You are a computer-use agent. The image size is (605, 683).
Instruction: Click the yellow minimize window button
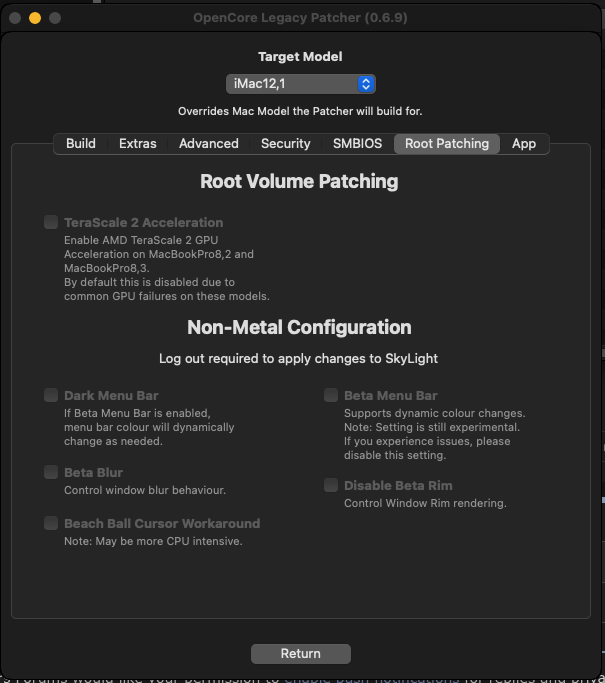coord(35,18)
